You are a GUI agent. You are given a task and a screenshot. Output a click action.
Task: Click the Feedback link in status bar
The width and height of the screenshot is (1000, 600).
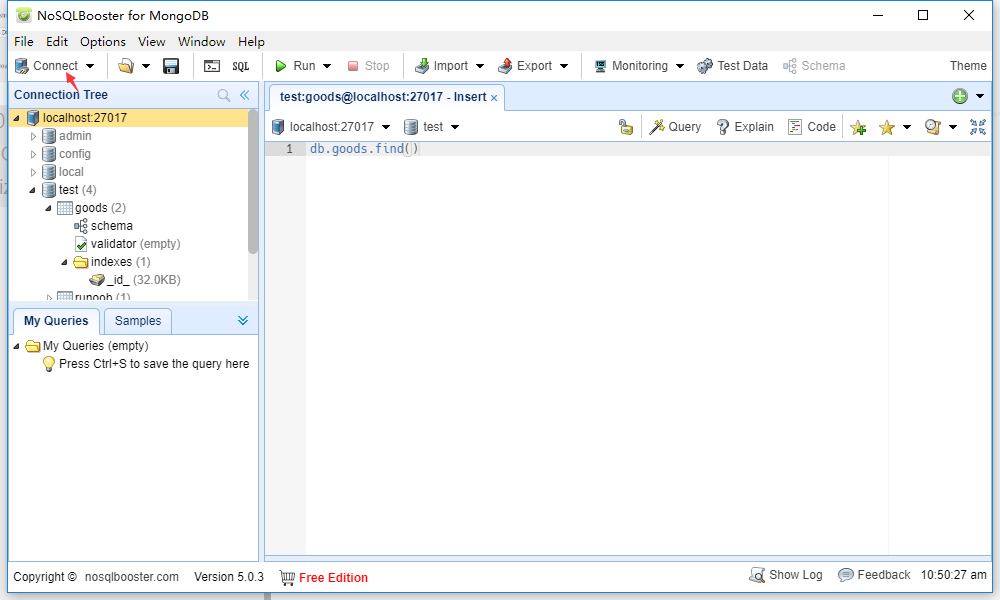(884, 574)
